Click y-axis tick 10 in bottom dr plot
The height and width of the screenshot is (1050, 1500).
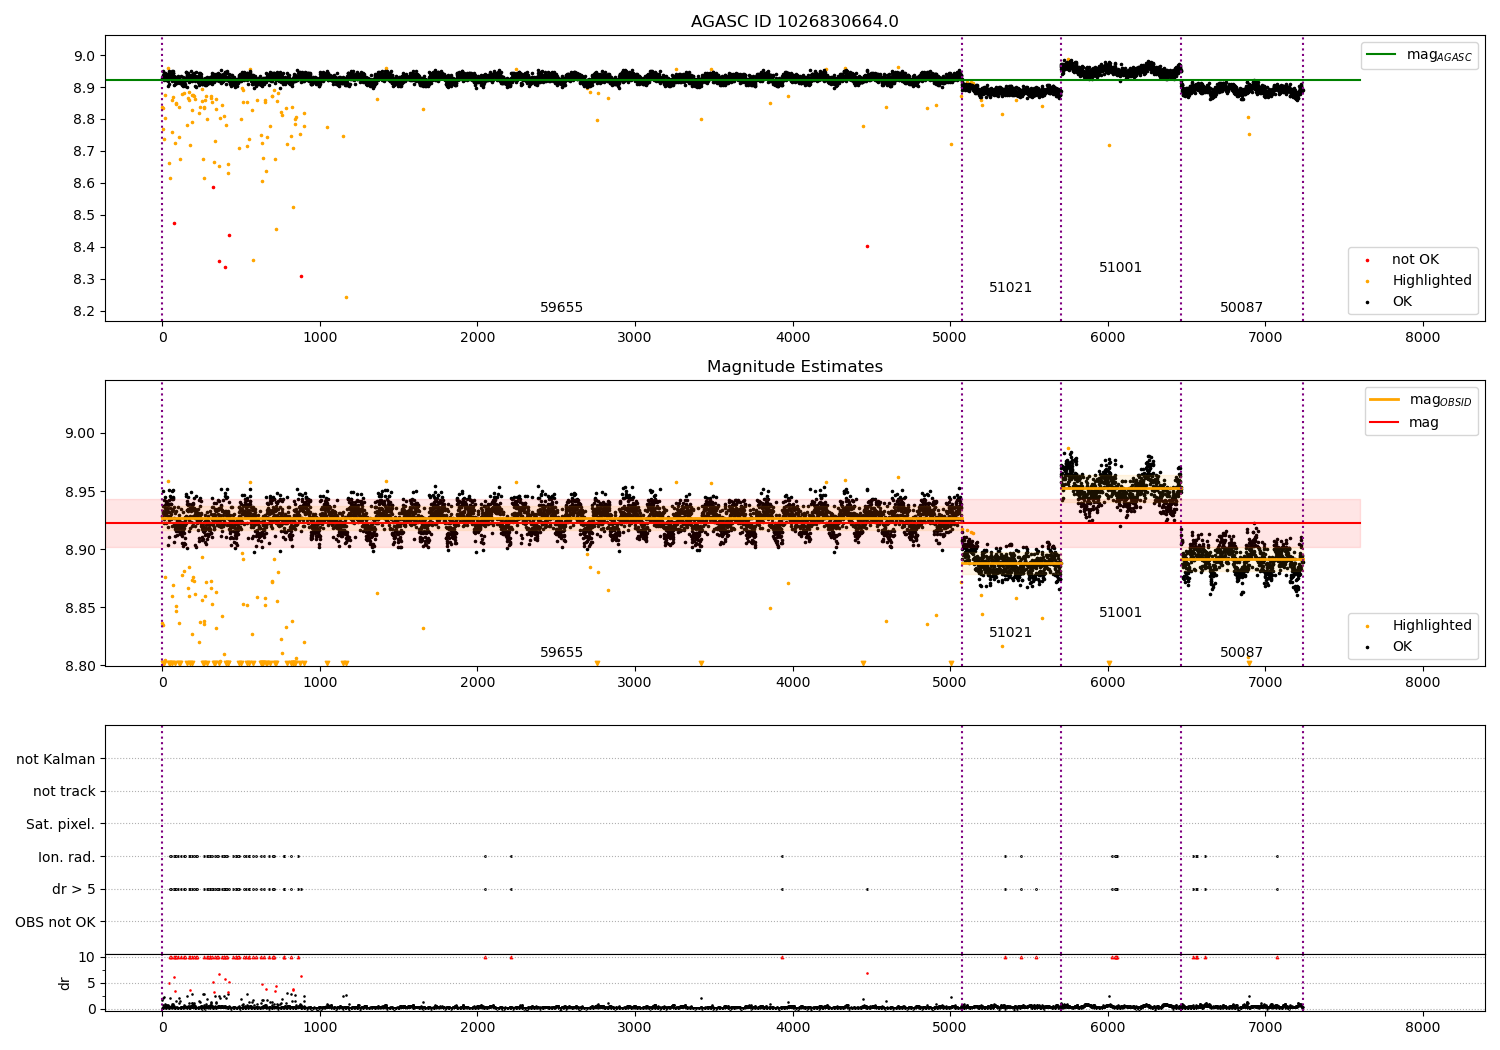tap(87, 957)
